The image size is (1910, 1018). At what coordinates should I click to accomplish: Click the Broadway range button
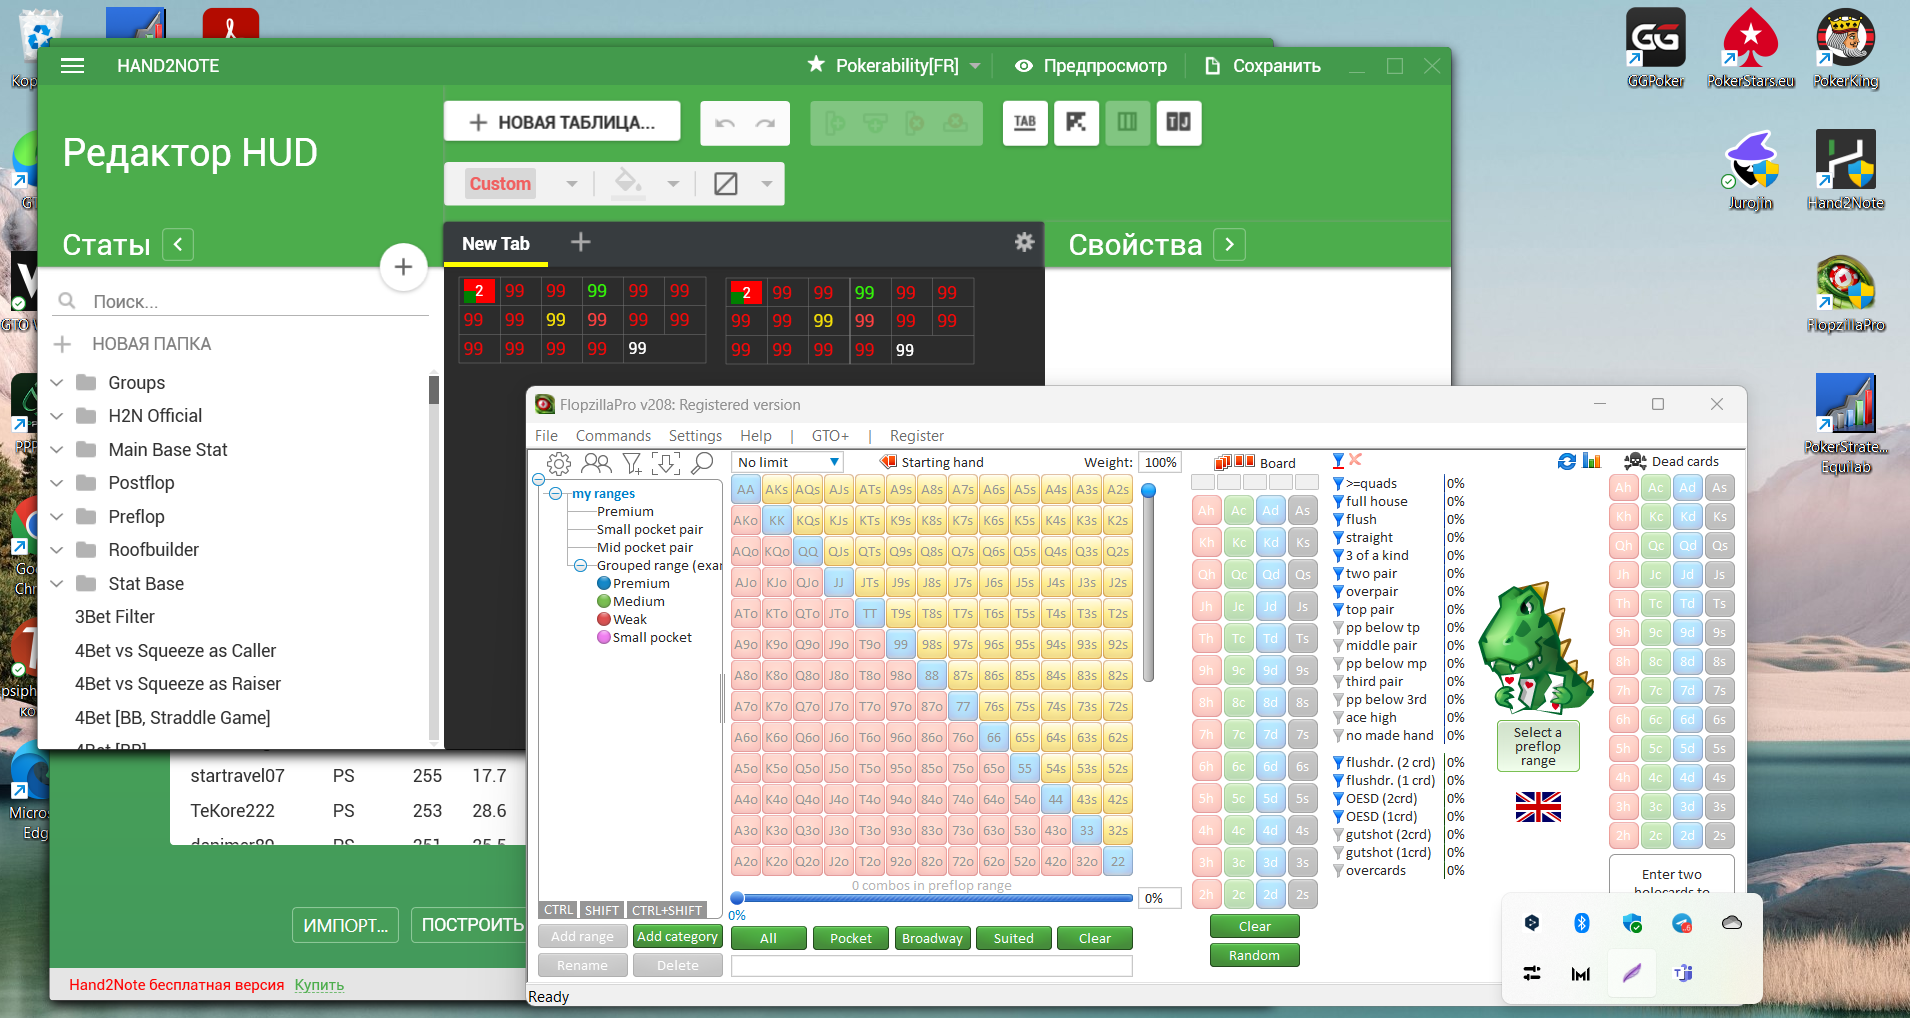tap(932, 938)
